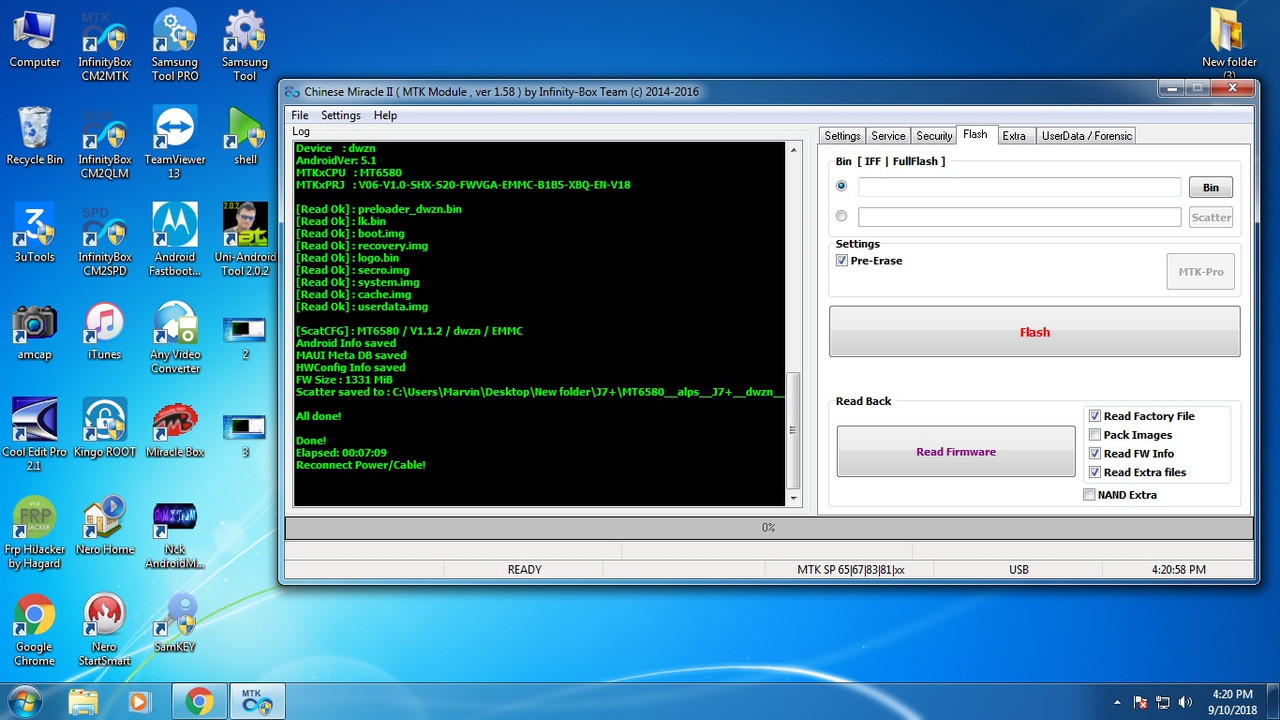Launch Miracle Box shortcut

point(175,429)
